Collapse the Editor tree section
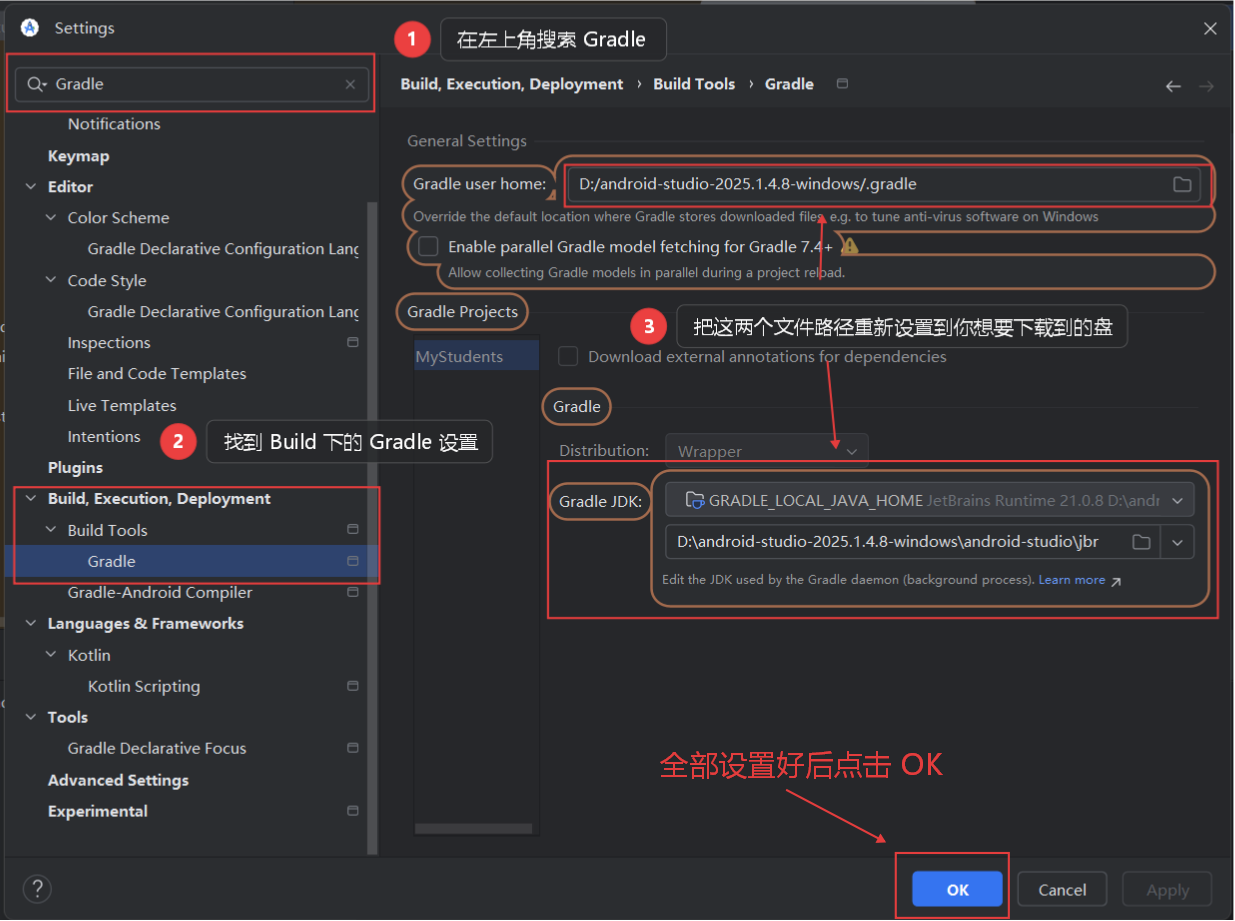The width and height of the screenshot is (1235, 921). click(31, 187)
